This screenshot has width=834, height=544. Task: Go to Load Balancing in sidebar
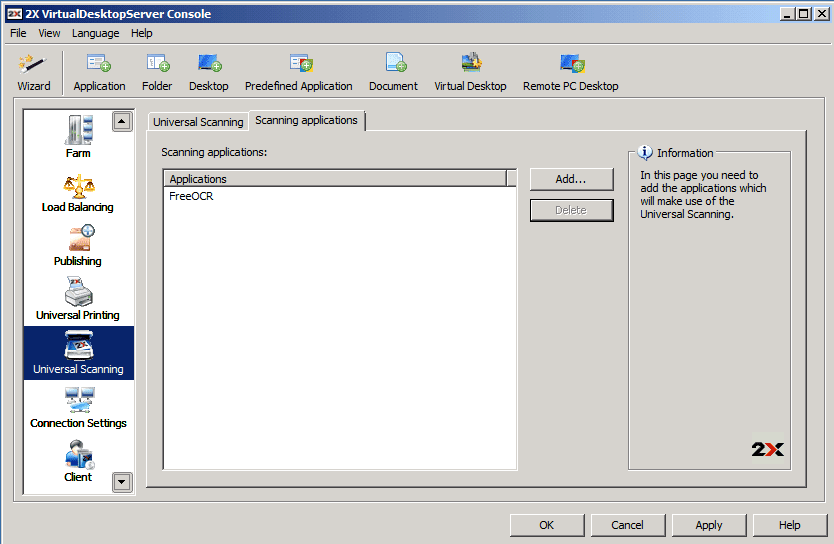pos(78,193)
